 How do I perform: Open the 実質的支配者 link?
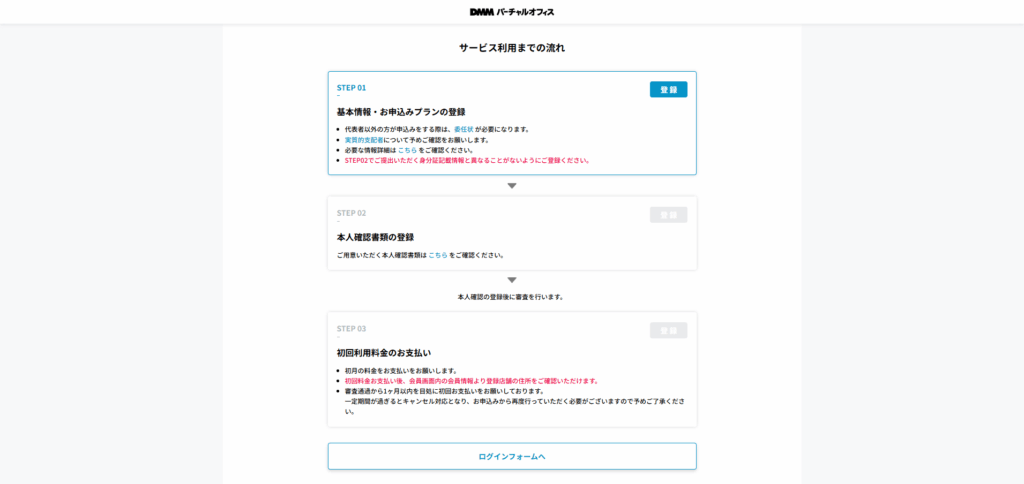coord(364,140)
